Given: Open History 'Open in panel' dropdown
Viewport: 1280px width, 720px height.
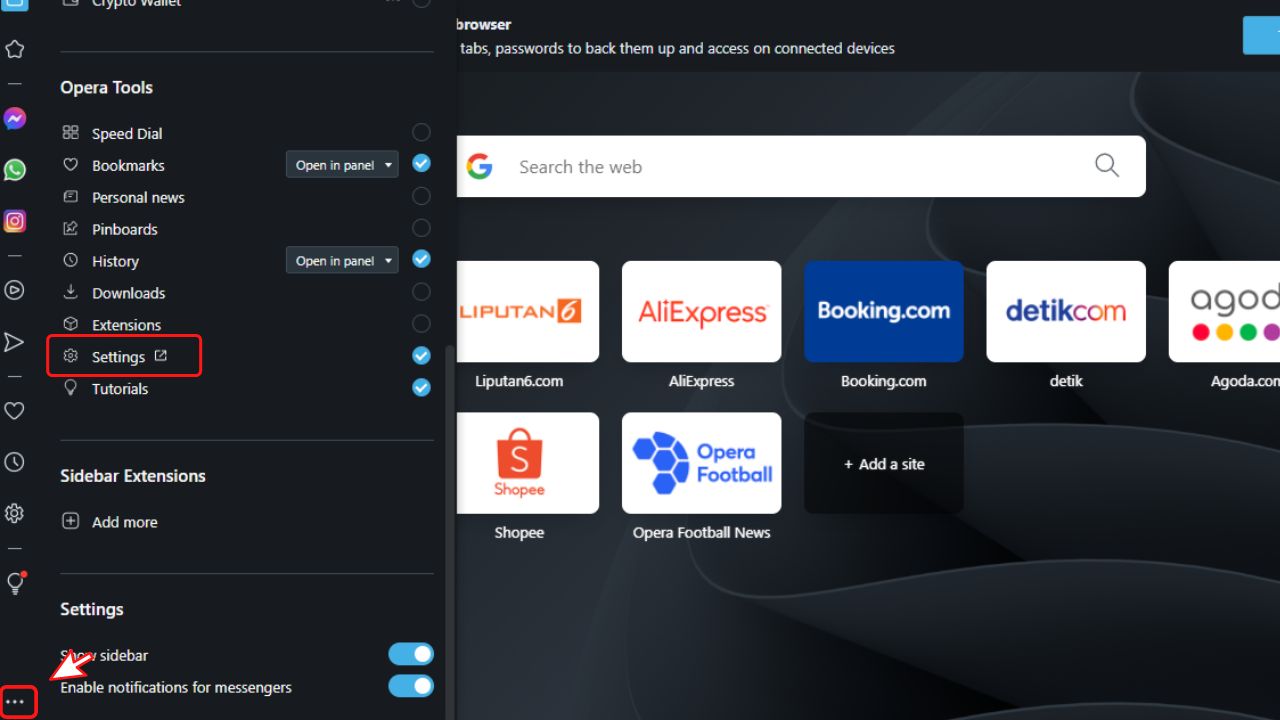Looking at the screenshot, I should point(342,260).
